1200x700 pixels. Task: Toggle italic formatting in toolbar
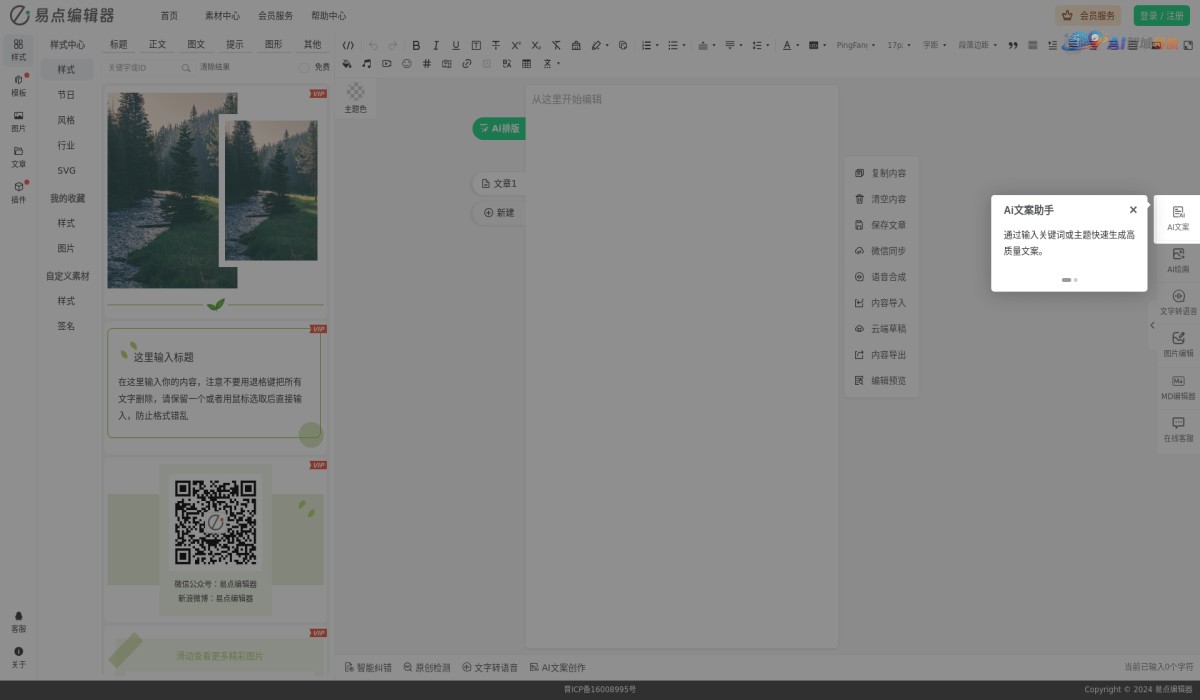coord(436,45)
